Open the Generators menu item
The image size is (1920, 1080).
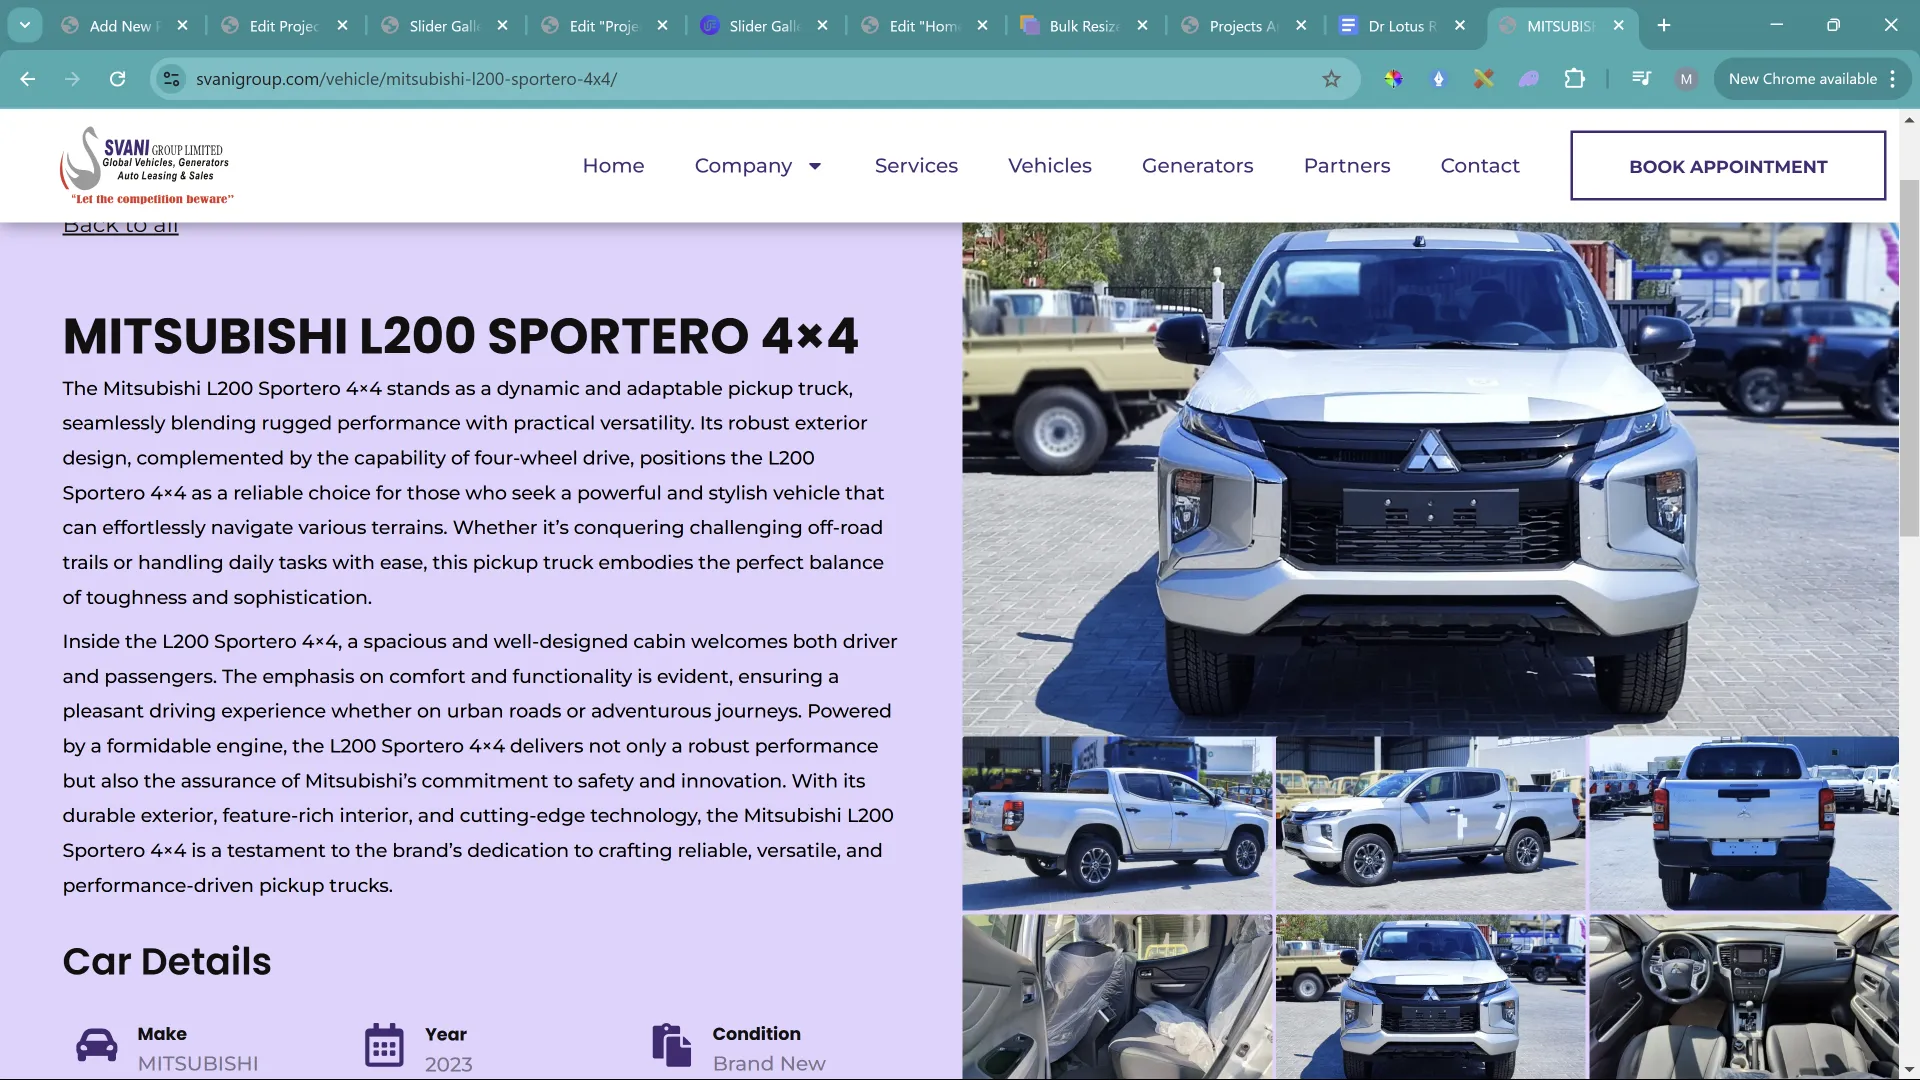pyautogui.click(x=1197, y=166)
